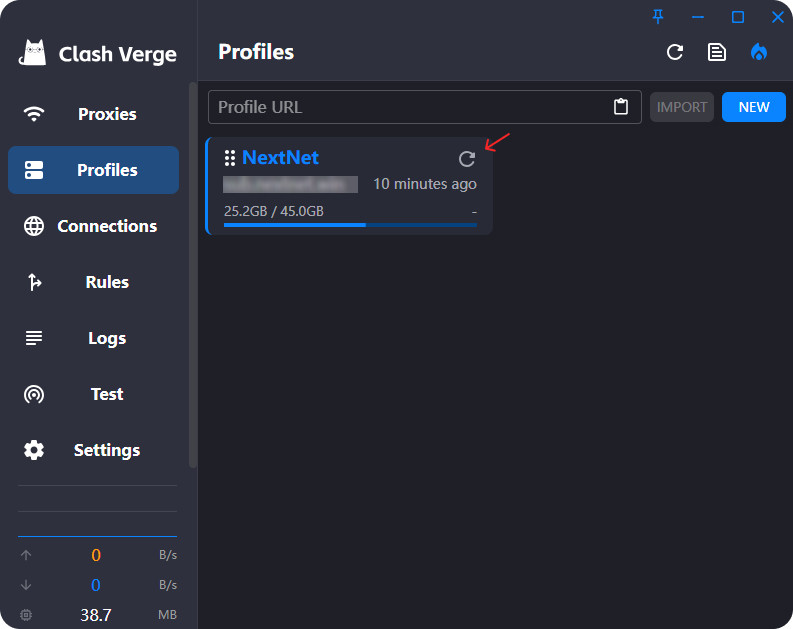The width and height of the screenshot is (793, 629).
Task: Click the flame icon in header
Action: coord(759,52)
